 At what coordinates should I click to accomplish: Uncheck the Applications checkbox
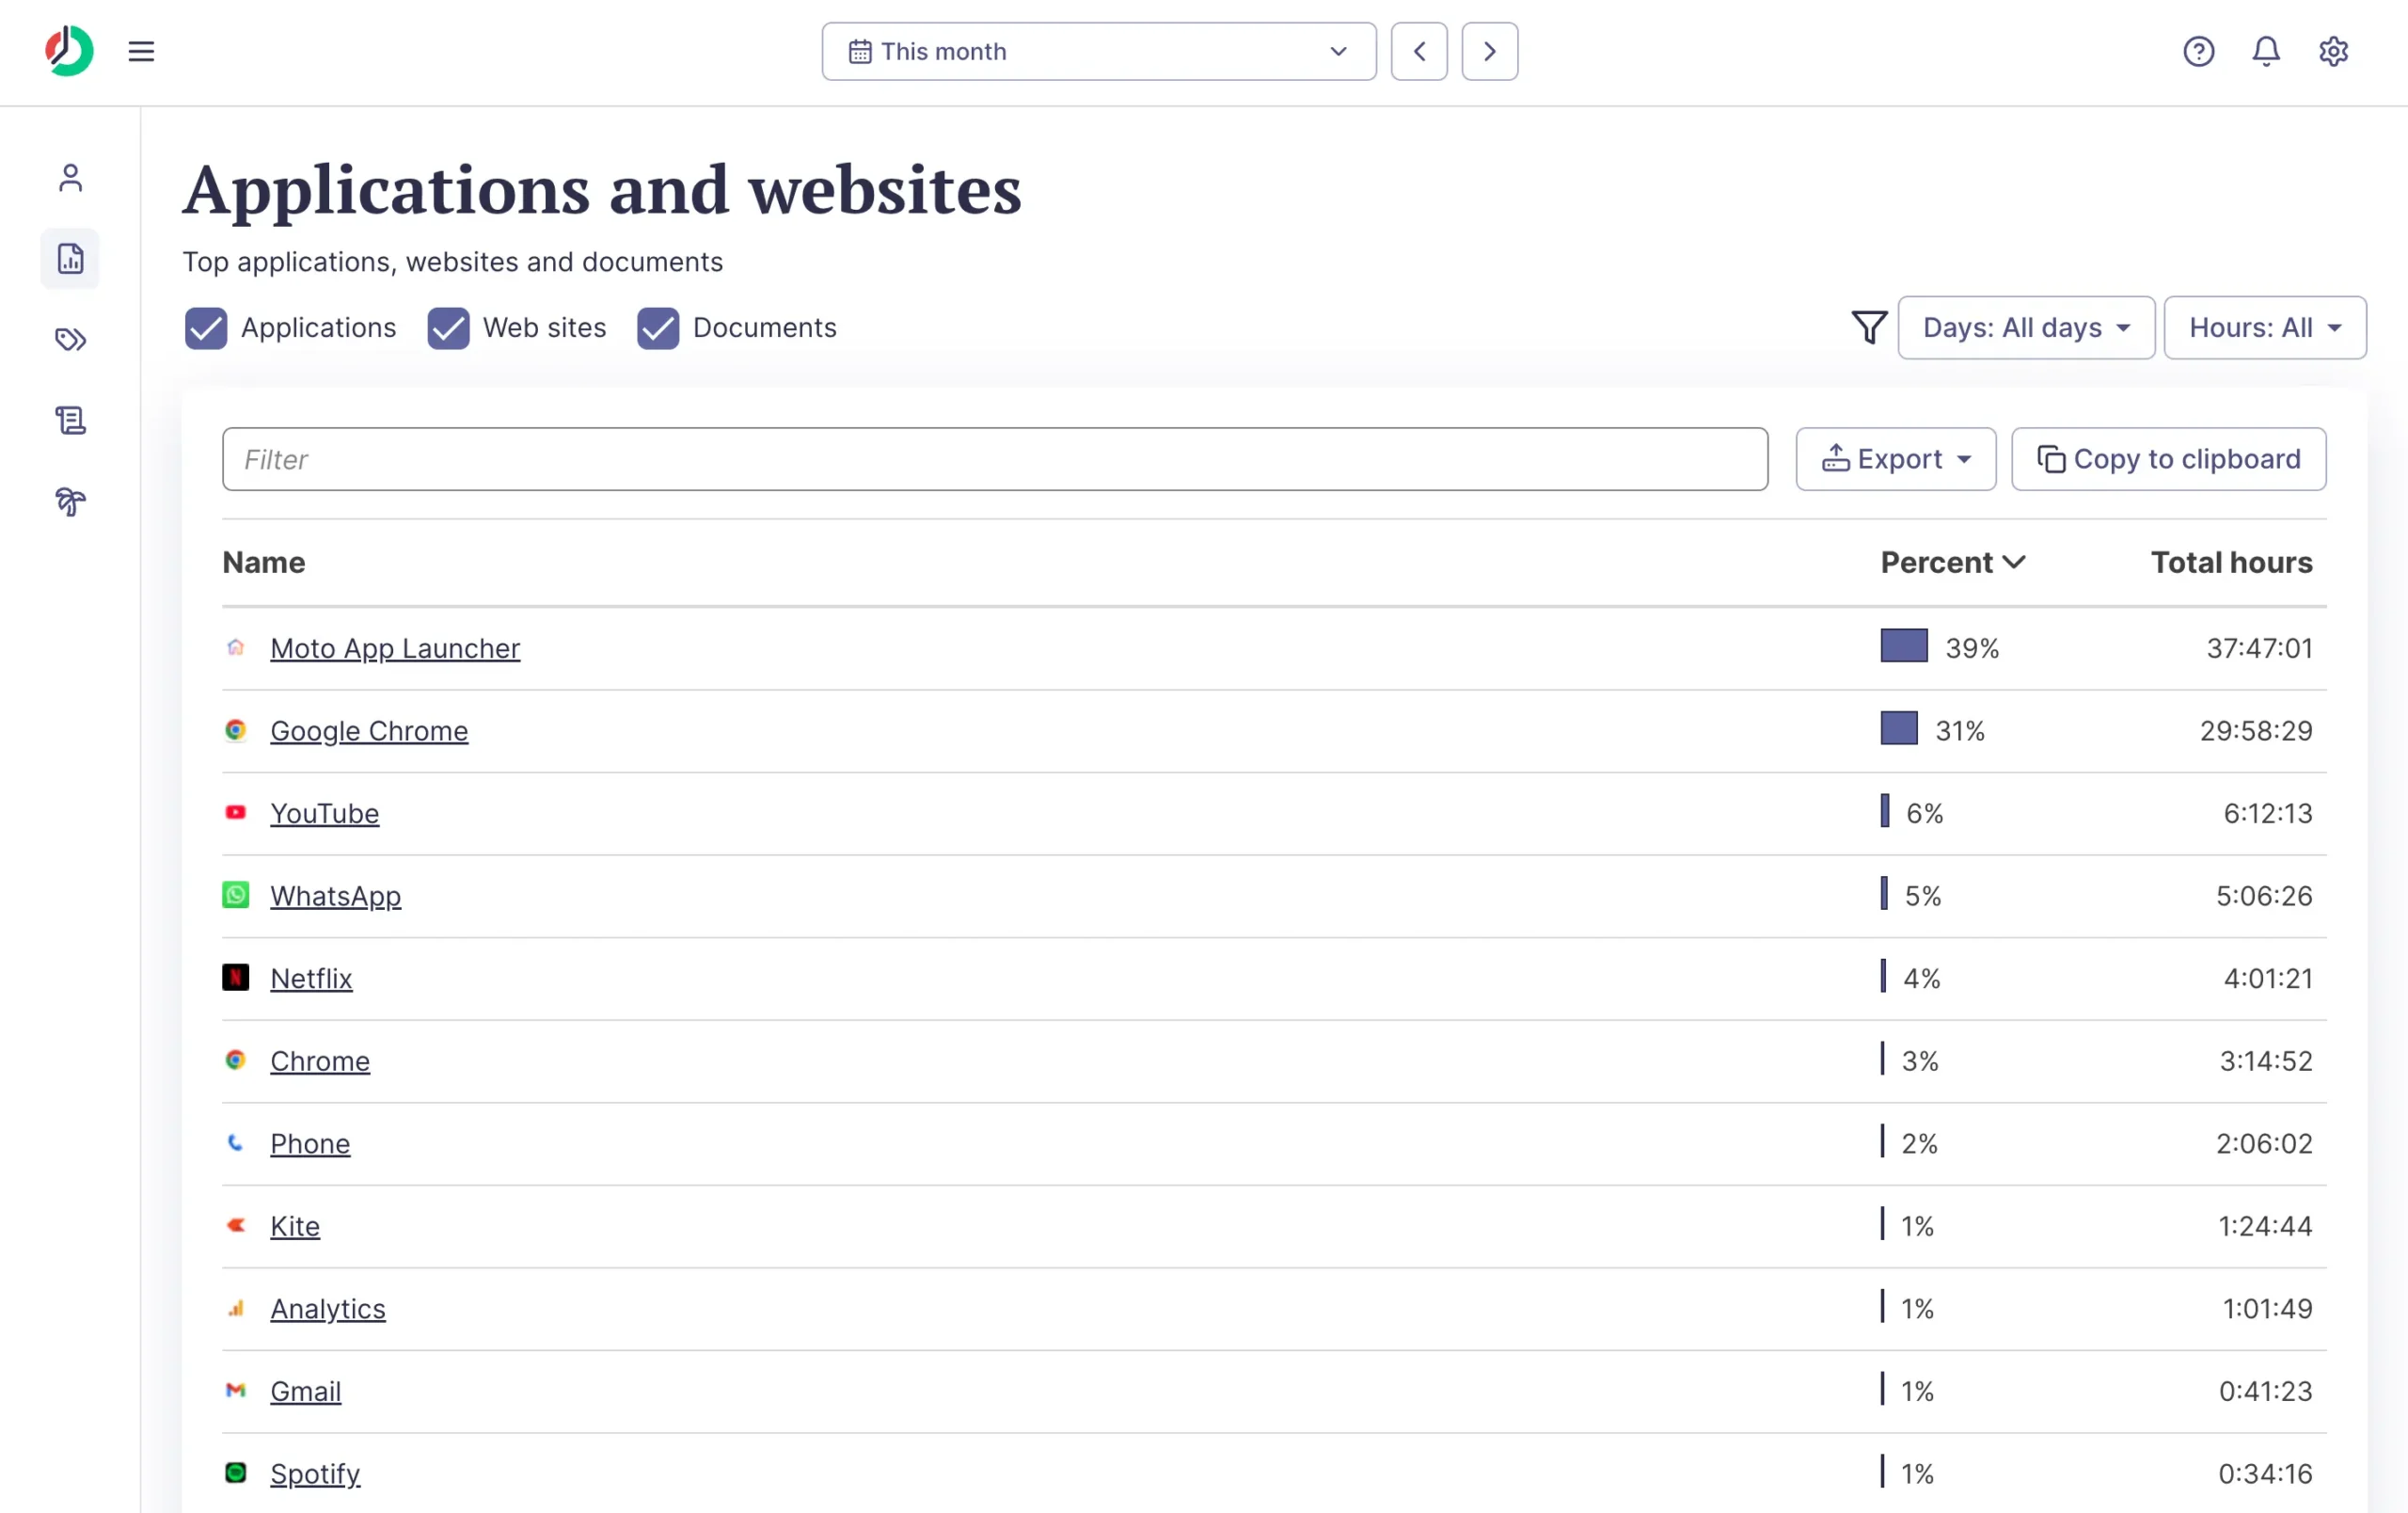point(206,328)
